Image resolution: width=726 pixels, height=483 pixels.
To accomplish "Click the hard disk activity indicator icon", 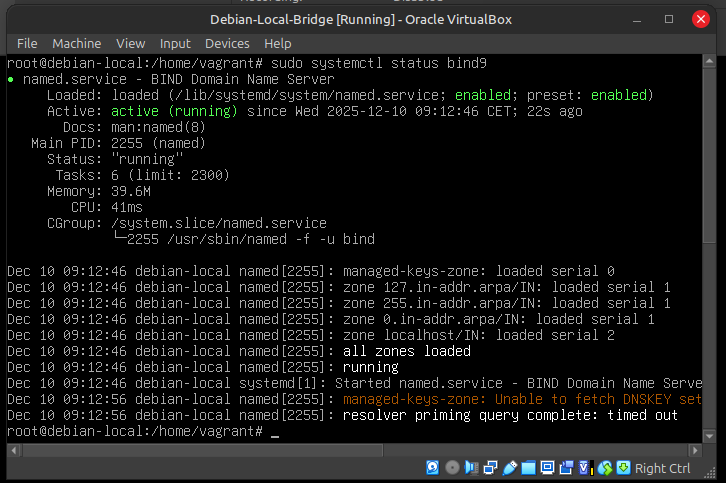I will tap(433, 468).
